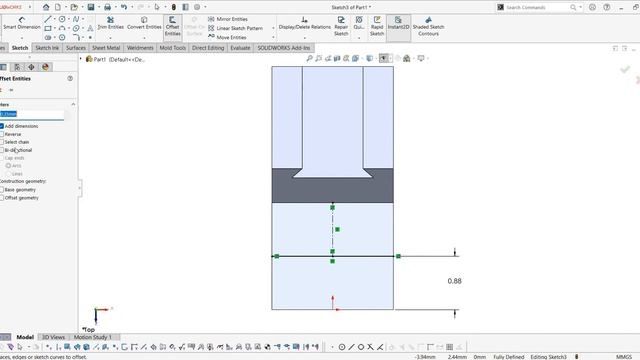
Task: Activate the Trim Entities tool
Action: pos(111,23)
